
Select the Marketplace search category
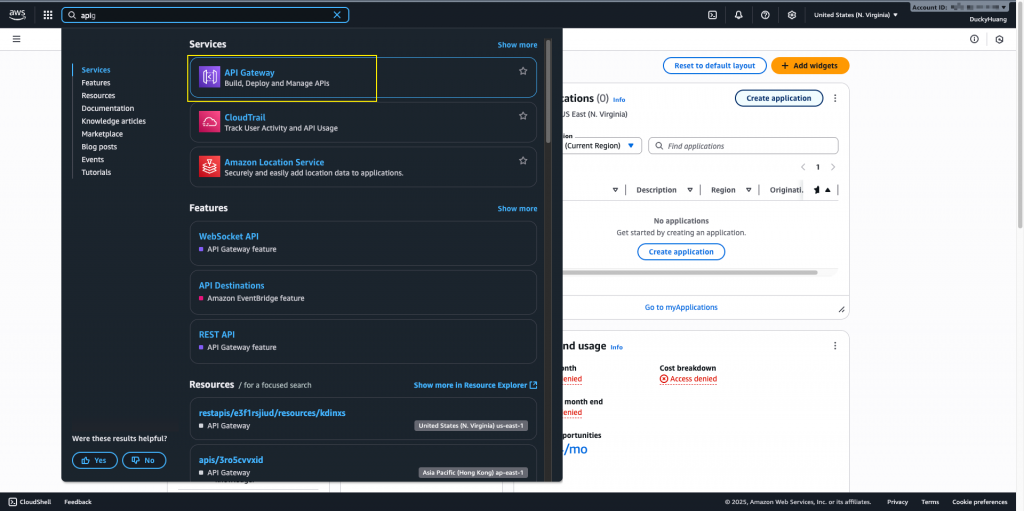pos(102,134)
